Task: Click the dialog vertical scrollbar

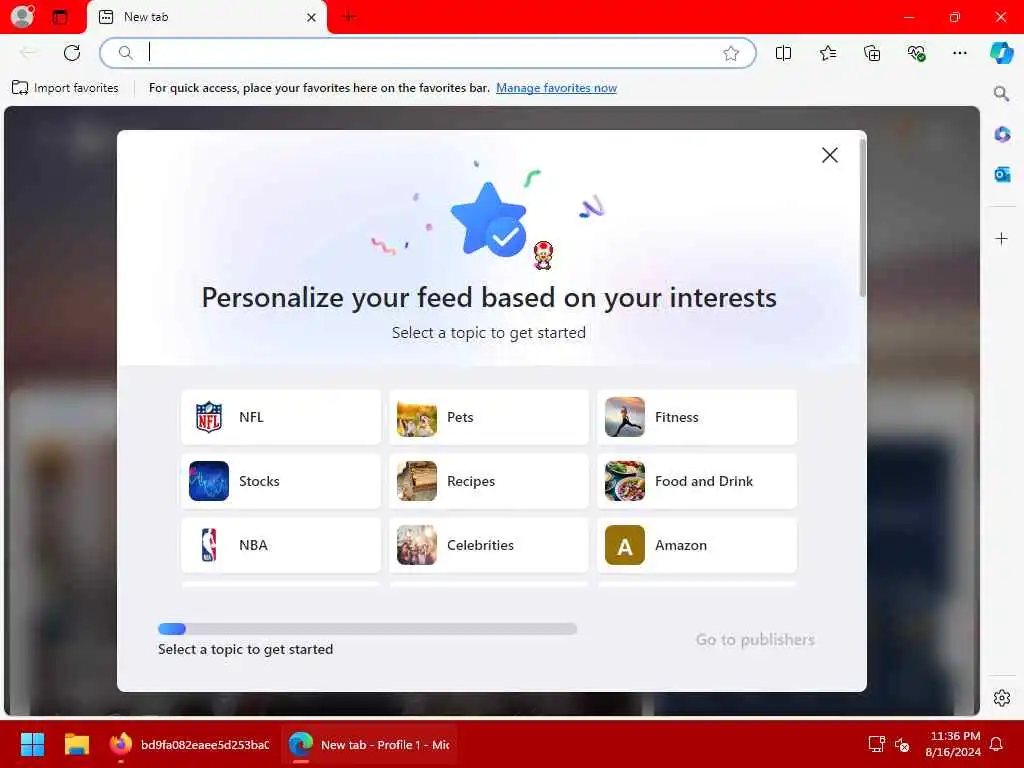Action: click(x=863, y=218)
